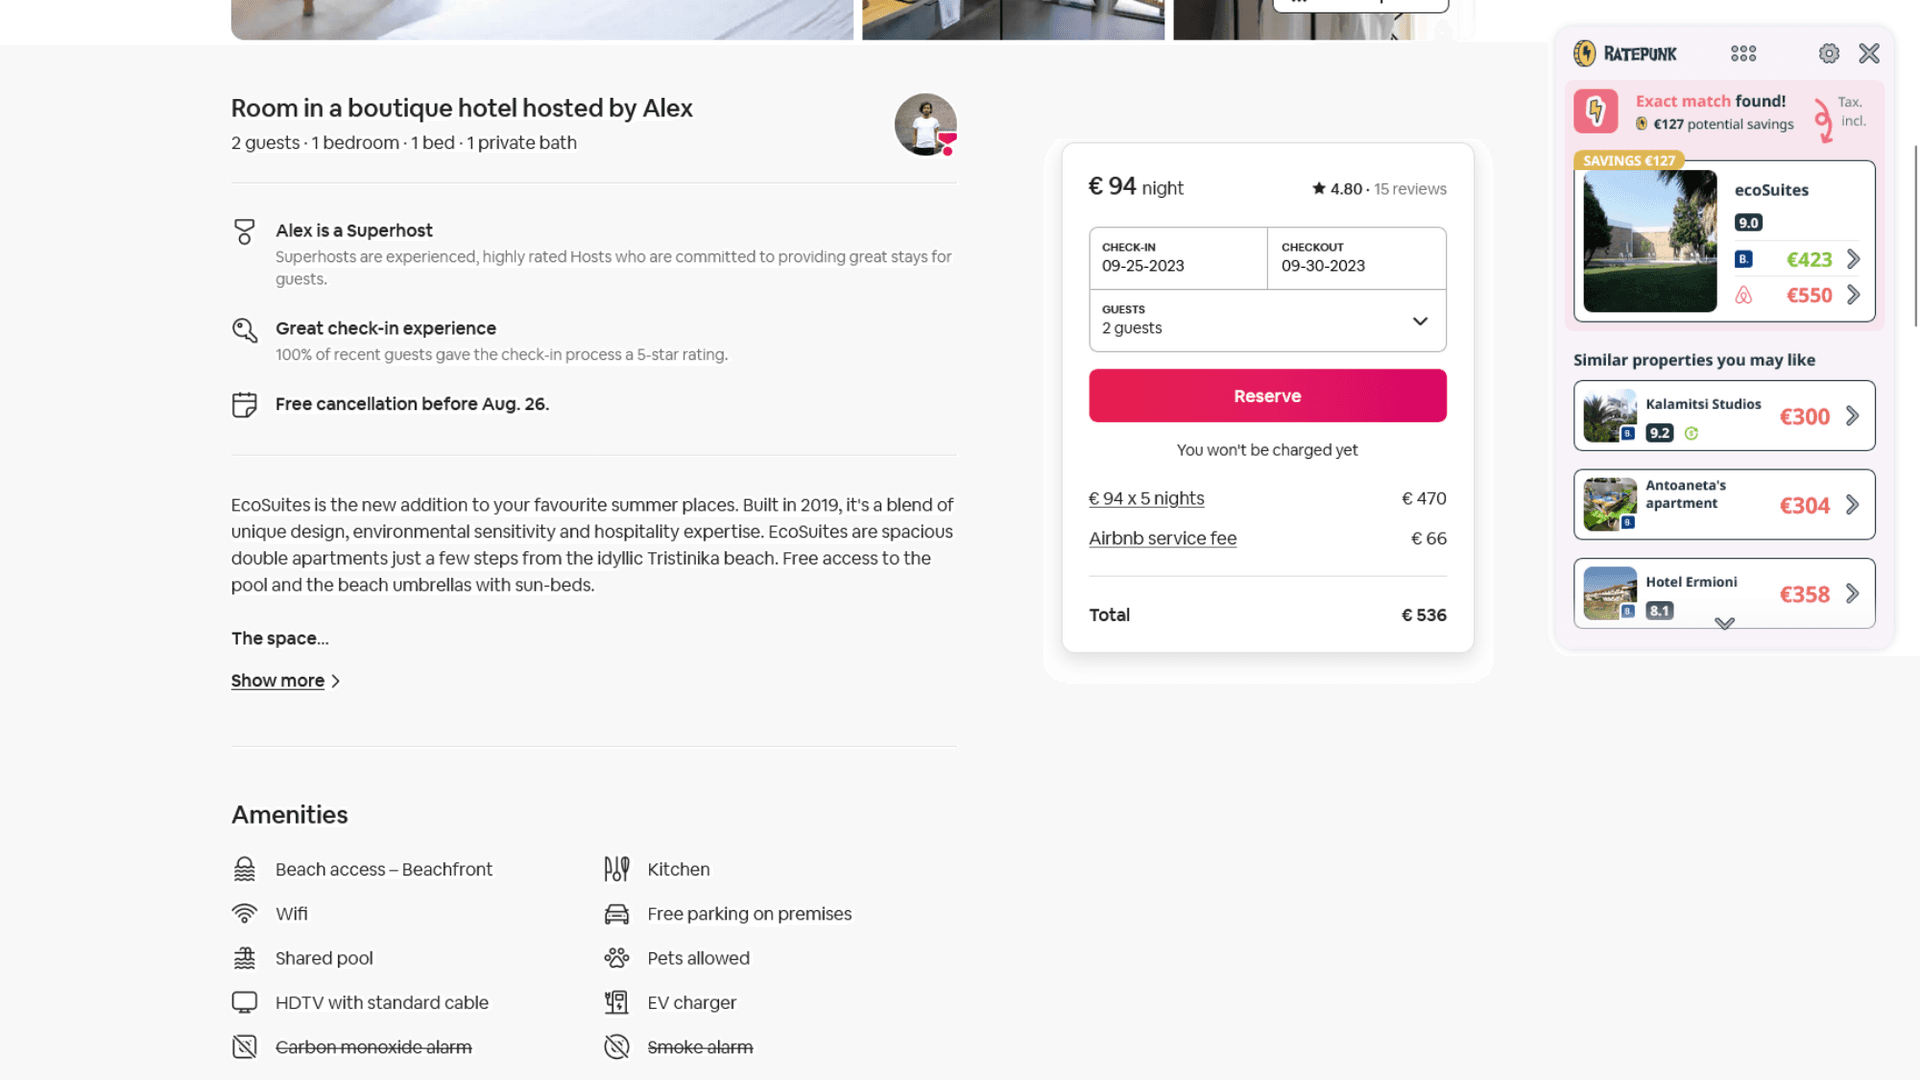Click the Reserve button
Image resolution: width=1920 pixels, height=1080 pixels.
(1267, 395)
